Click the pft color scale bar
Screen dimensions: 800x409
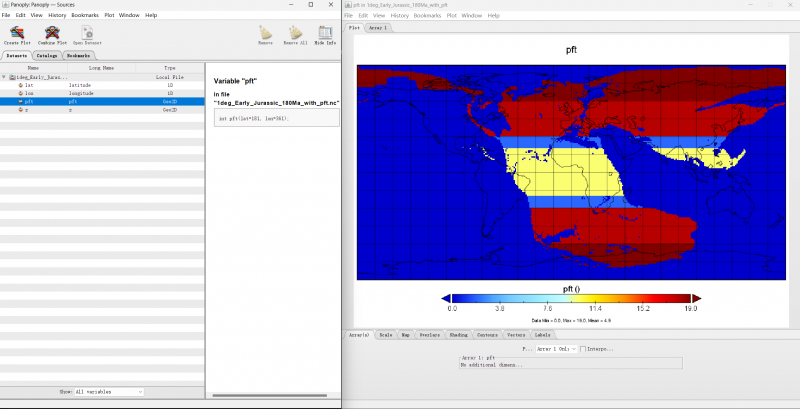pyautogui.click(x=570, y=298)
